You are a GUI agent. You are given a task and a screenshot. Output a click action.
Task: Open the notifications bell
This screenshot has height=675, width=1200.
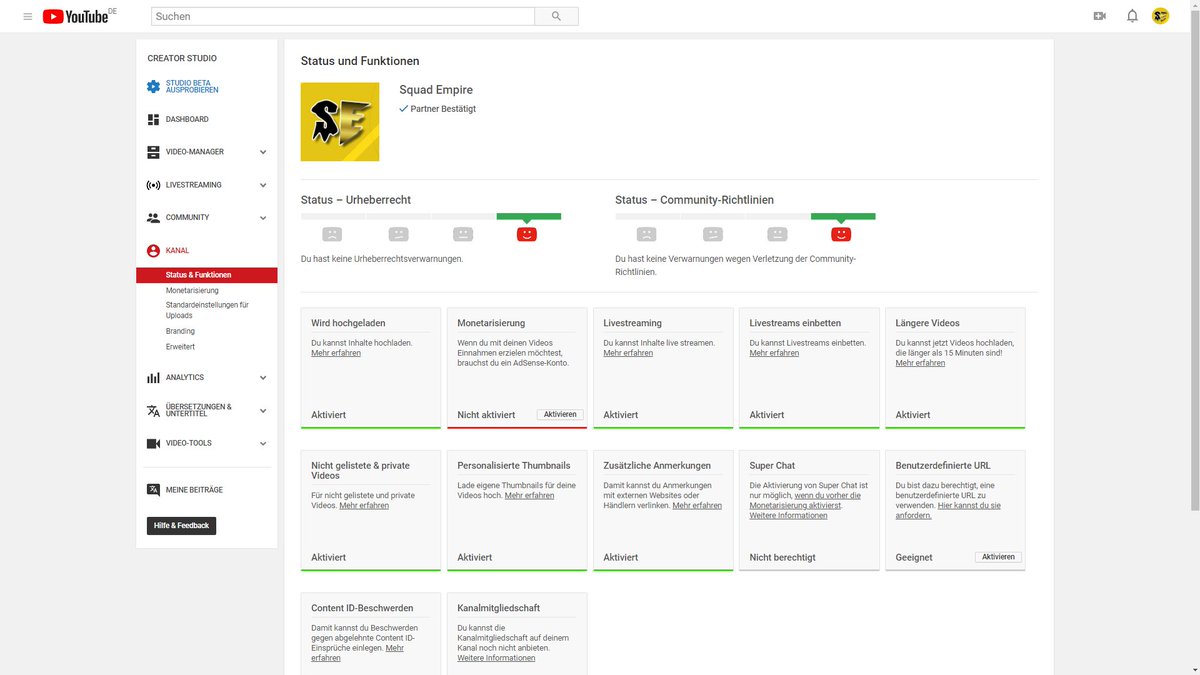click(1132, 16)
